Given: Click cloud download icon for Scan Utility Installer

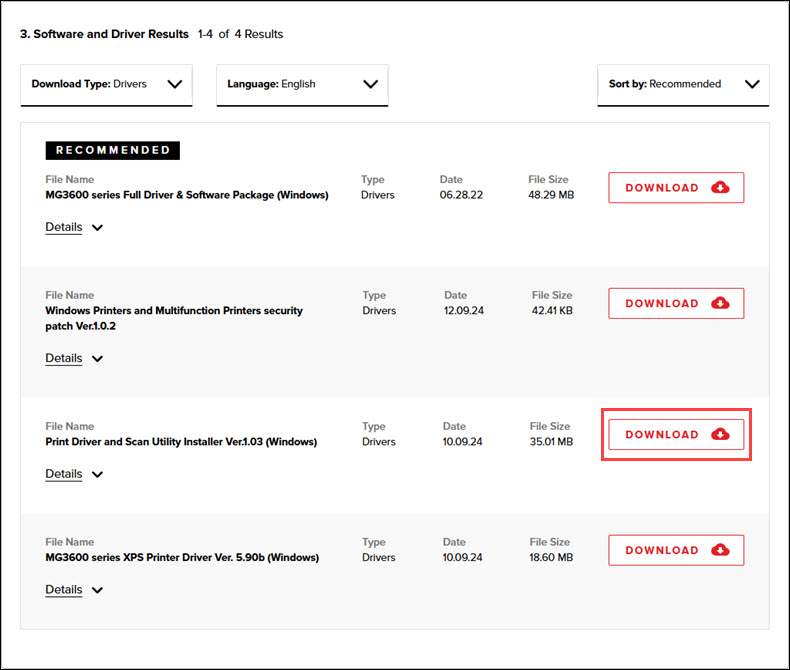Looking at the screenshot, I should (720, 434).
